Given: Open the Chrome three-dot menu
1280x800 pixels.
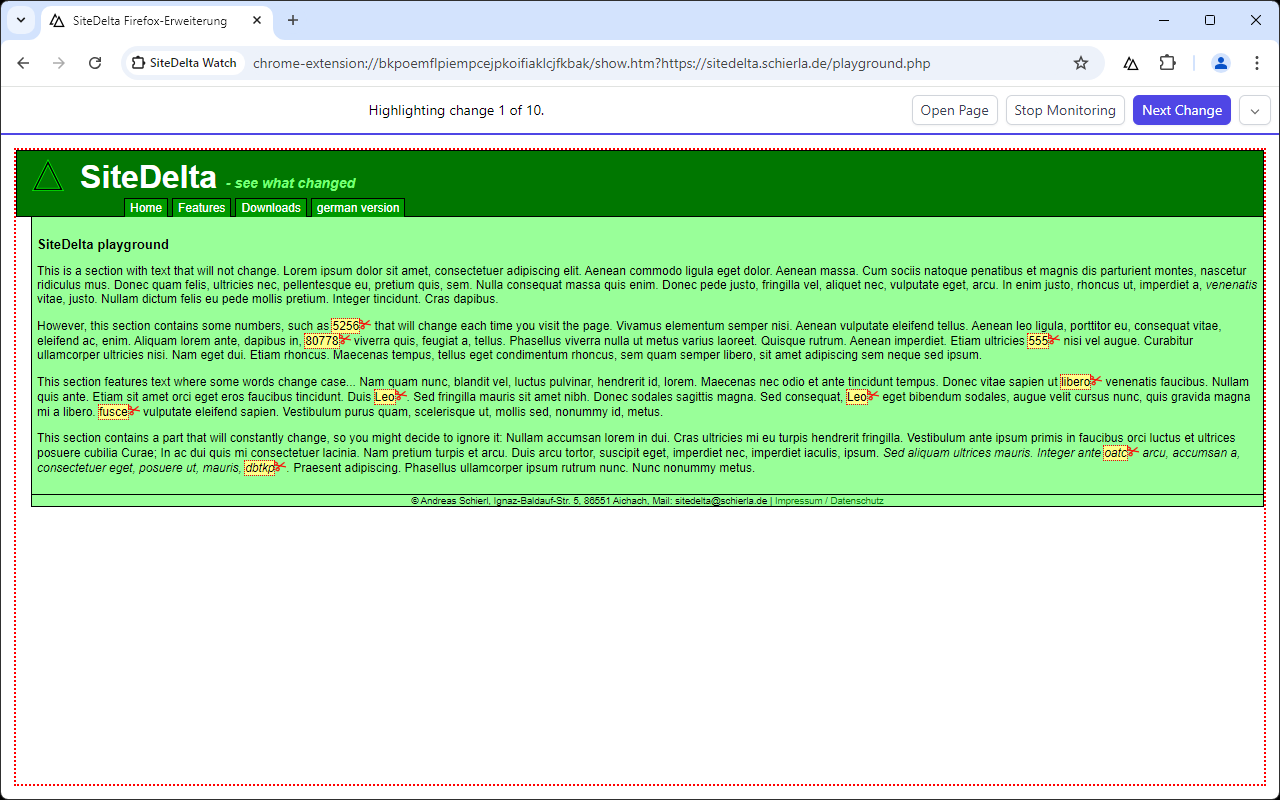Looking at the screenshot, I should [1257, 63].
